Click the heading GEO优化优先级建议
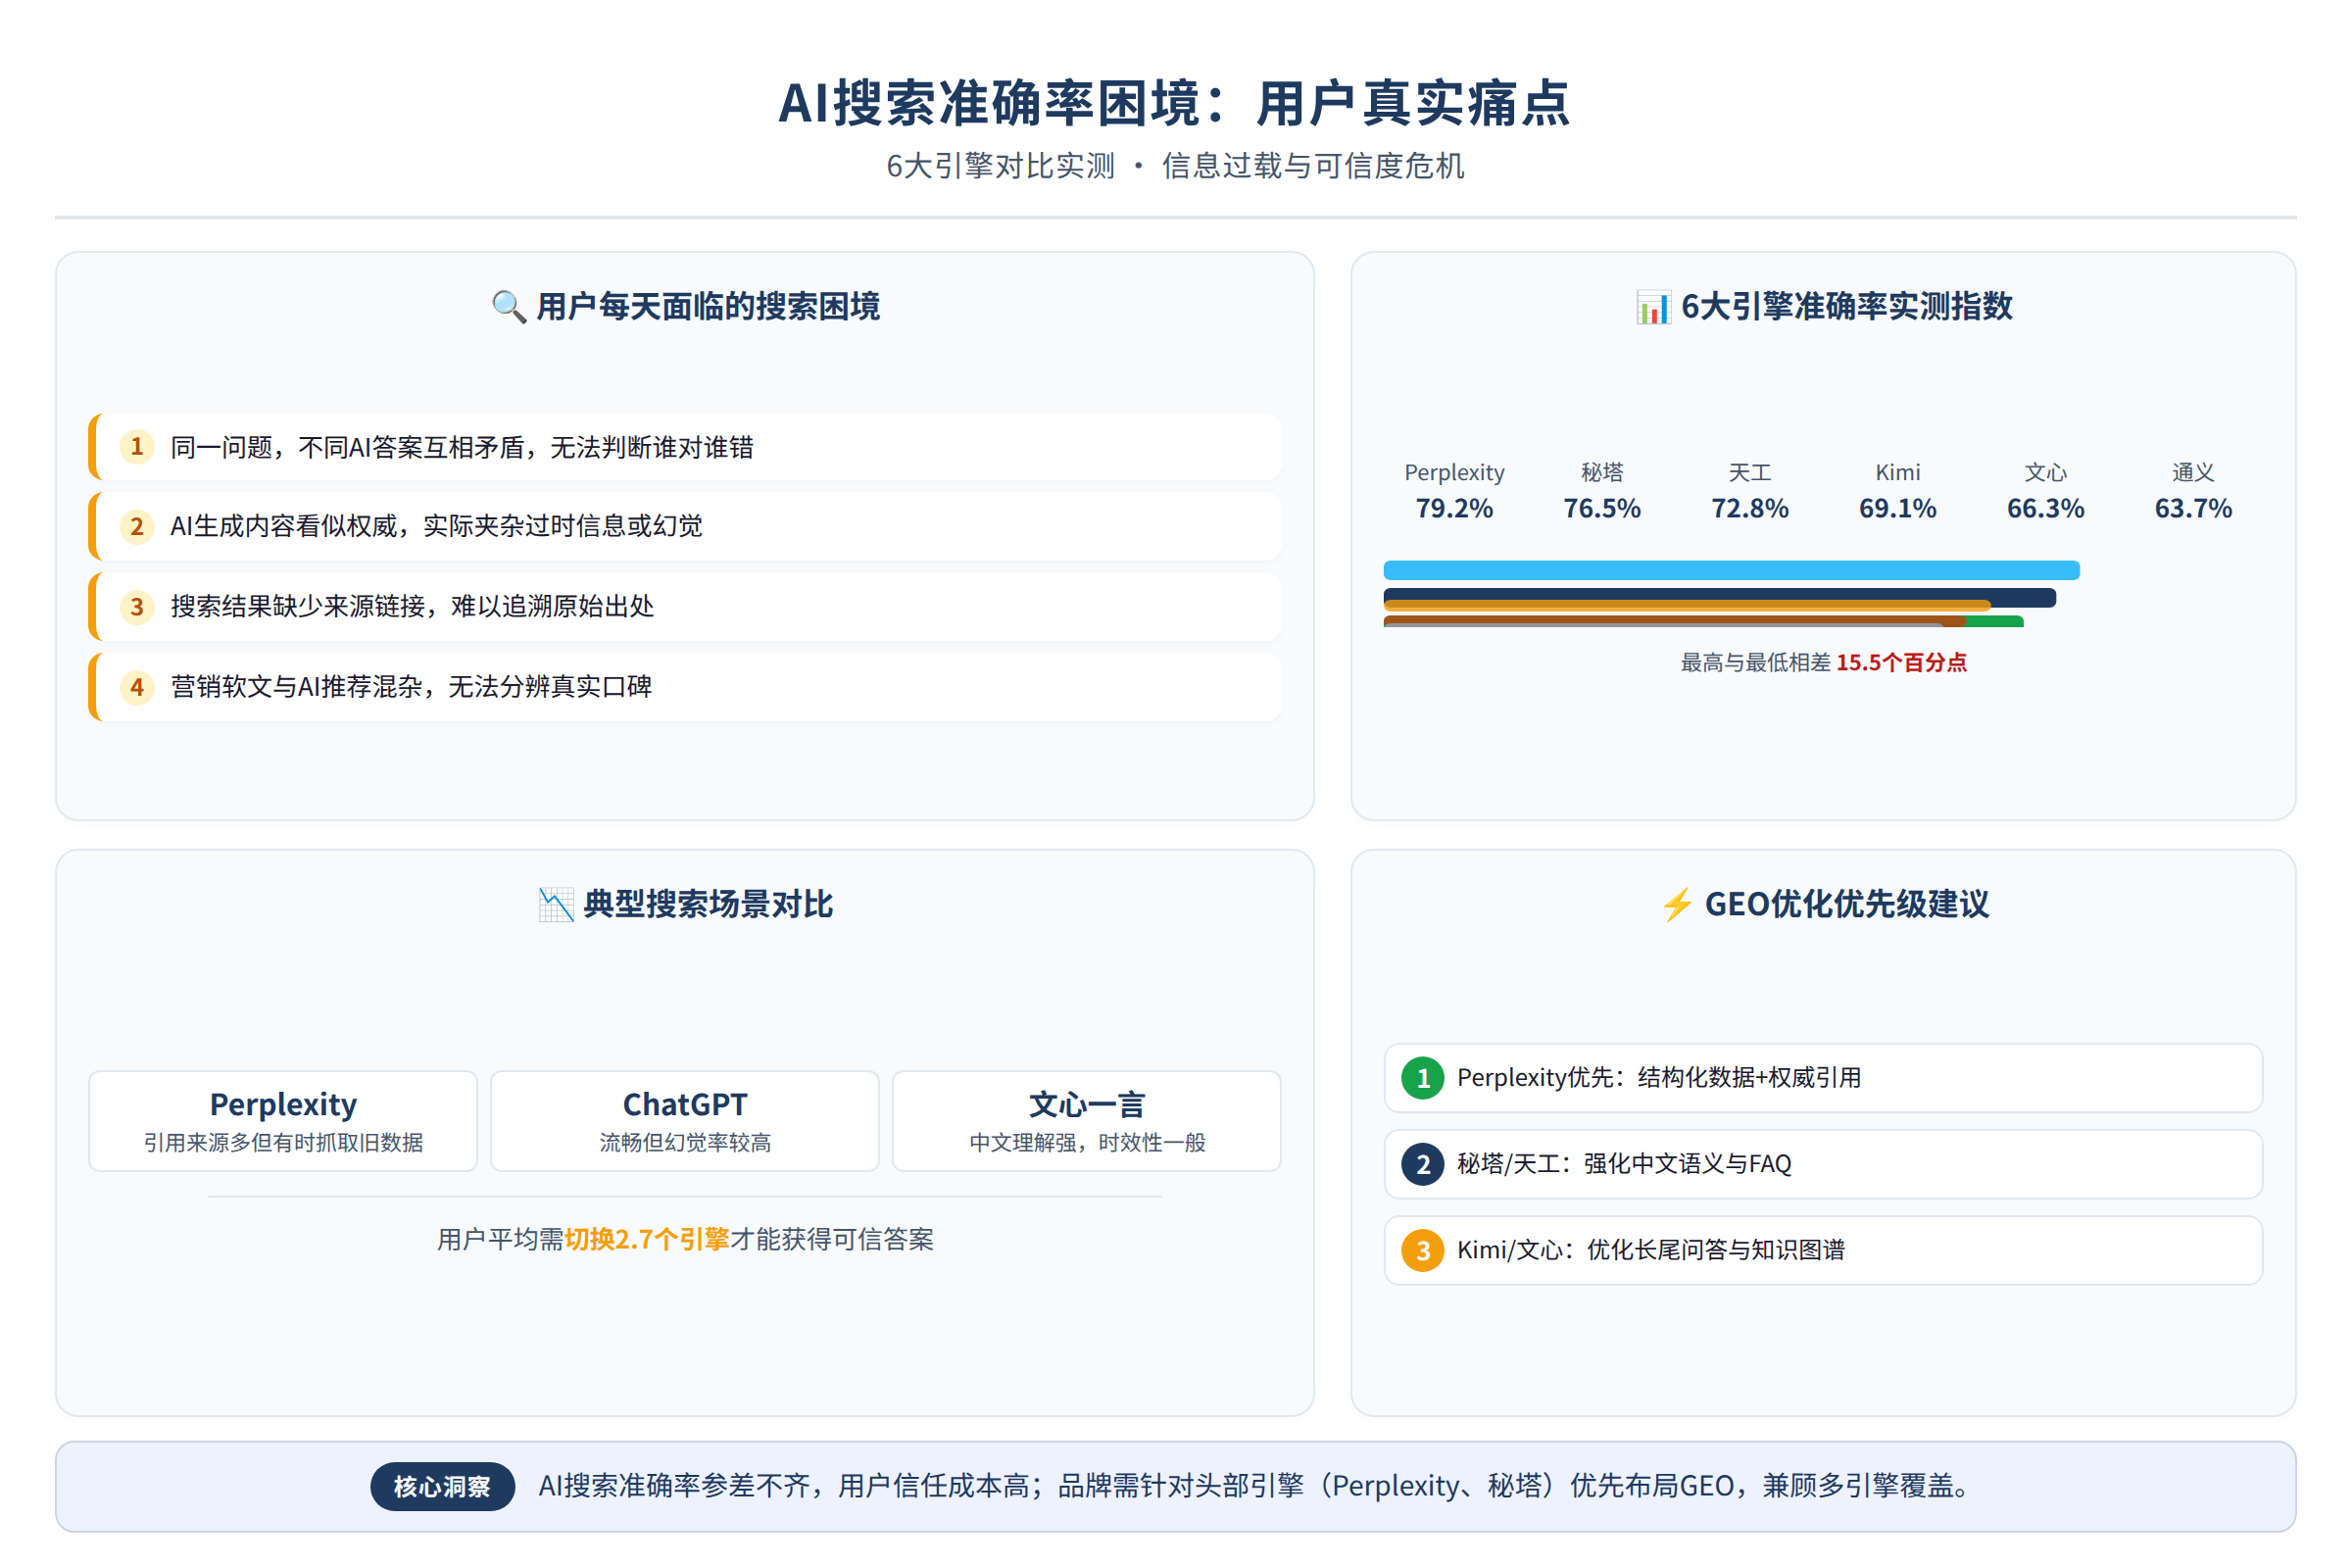The height and width of the screenshot is (1568, 2352). pos(1847,905)
